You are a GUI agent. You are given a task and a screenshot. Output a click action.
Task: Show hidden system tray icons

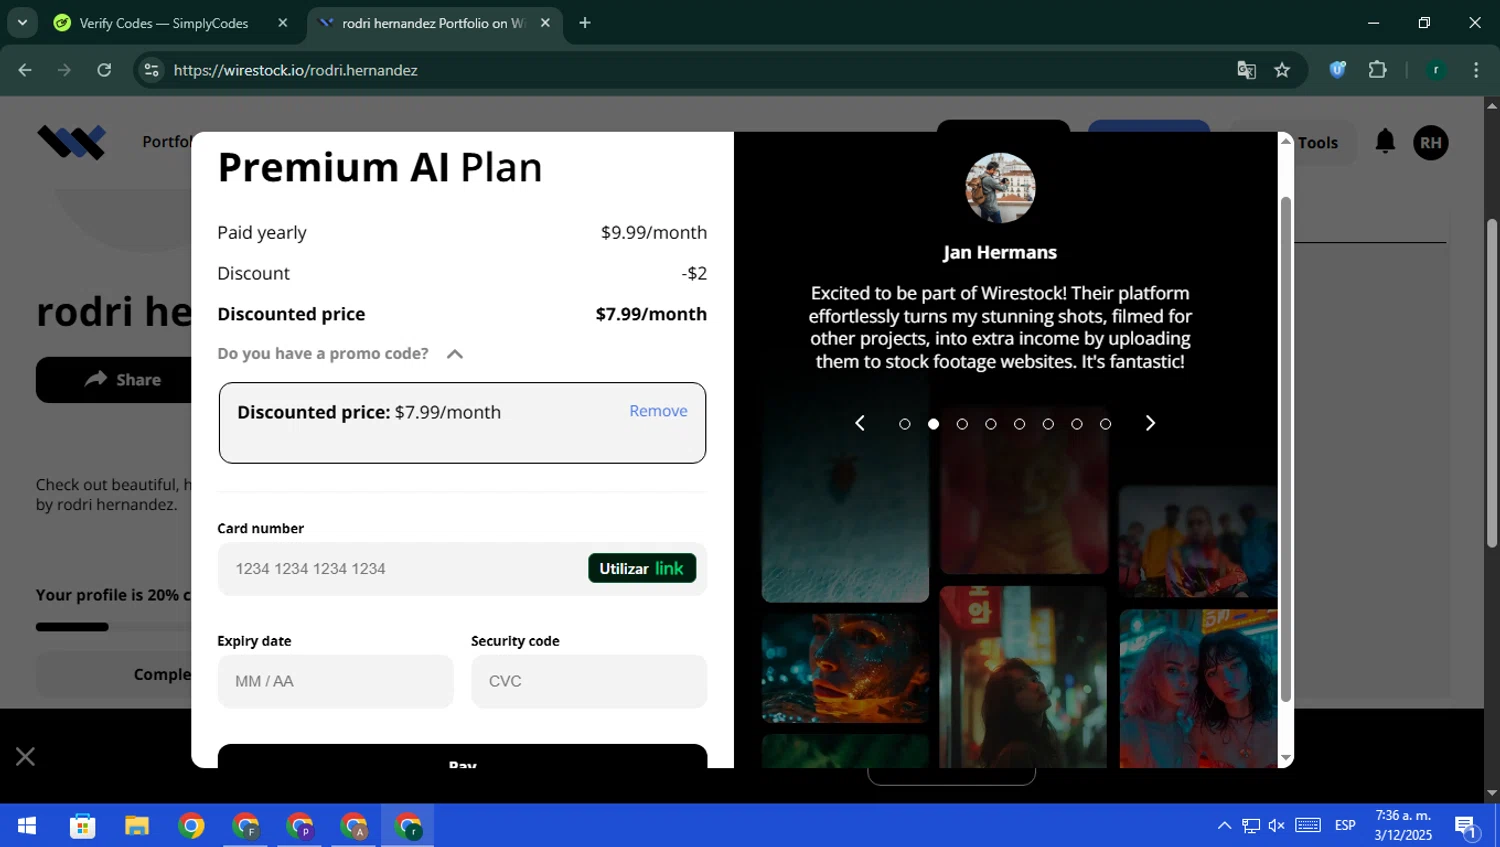coord(1224,826)
